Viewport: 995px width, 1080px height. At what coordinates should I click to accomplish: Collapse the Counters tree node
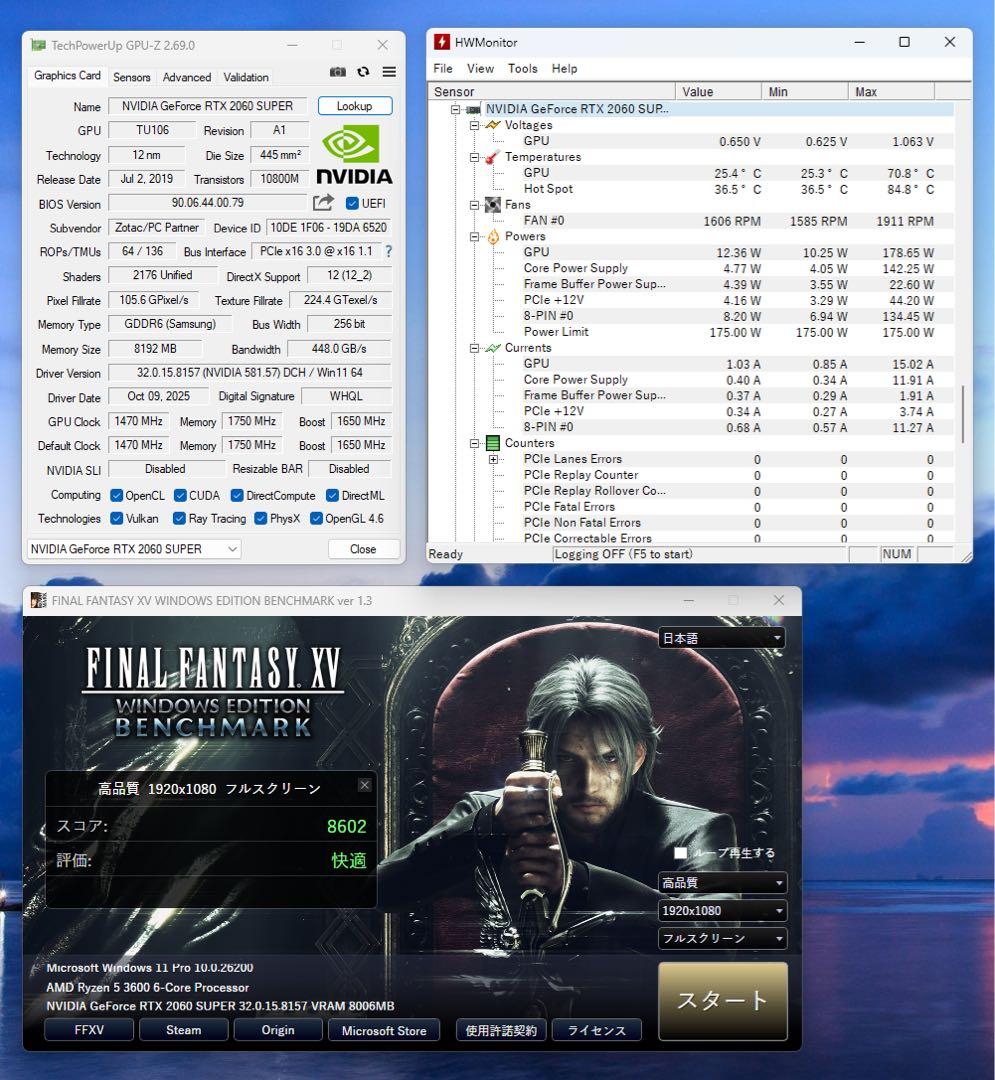(x=474, y=444)
